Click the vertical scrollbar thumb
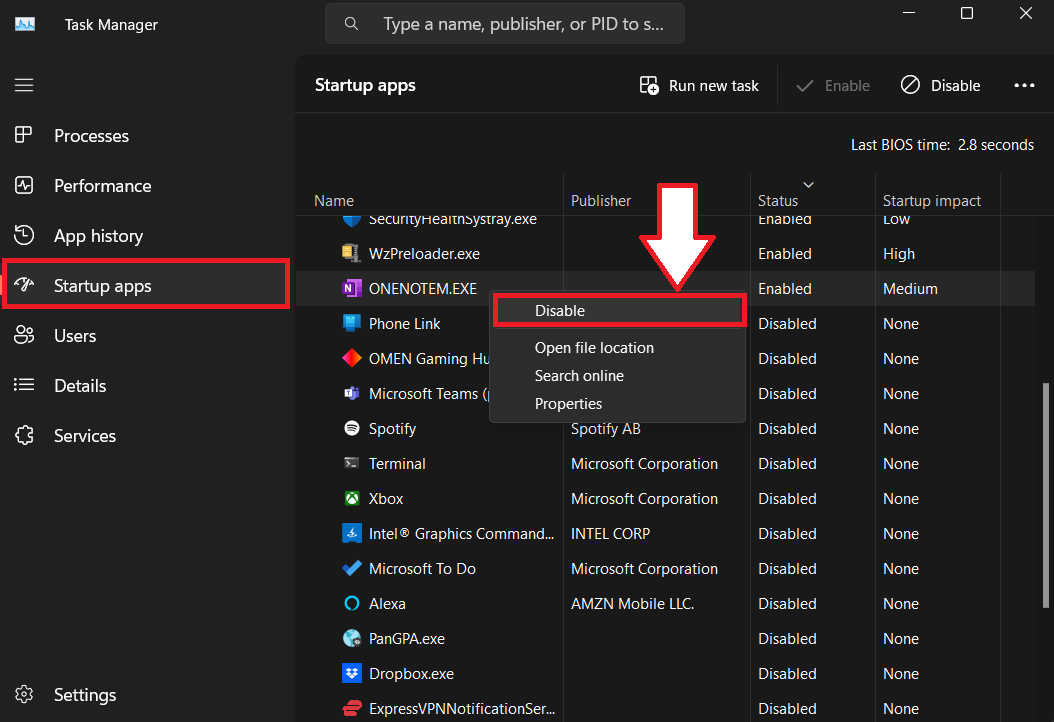This screenshot has height=722, width=1054. (1045, 495)
